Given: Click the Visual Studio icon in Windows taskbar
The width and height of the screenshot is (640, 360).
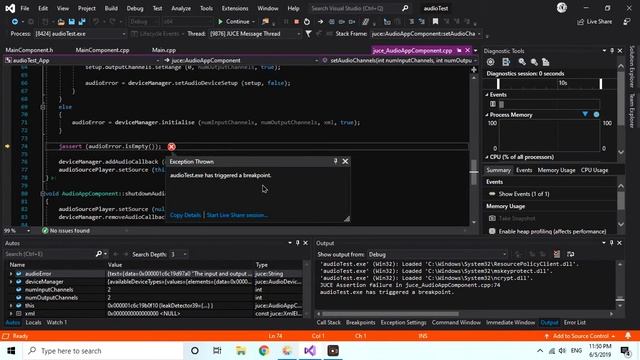Looking at the screenshot, I should point(310,351).
